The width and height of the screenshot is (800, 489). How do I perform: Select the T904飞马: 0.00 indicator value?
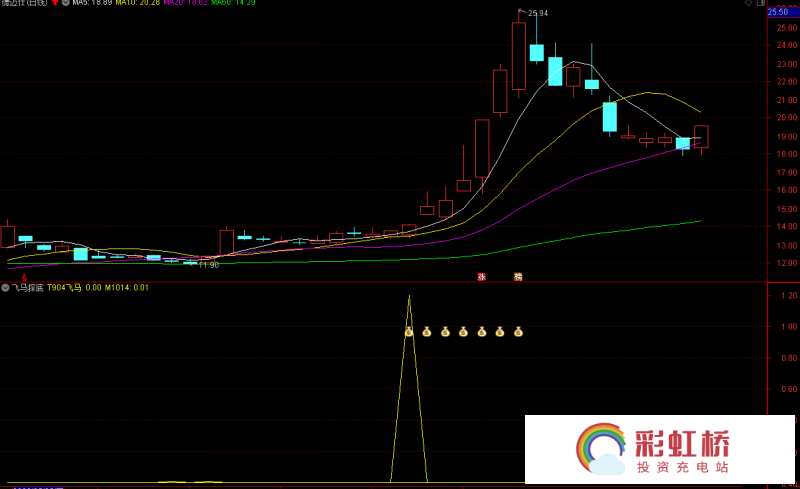click(74, 288)
